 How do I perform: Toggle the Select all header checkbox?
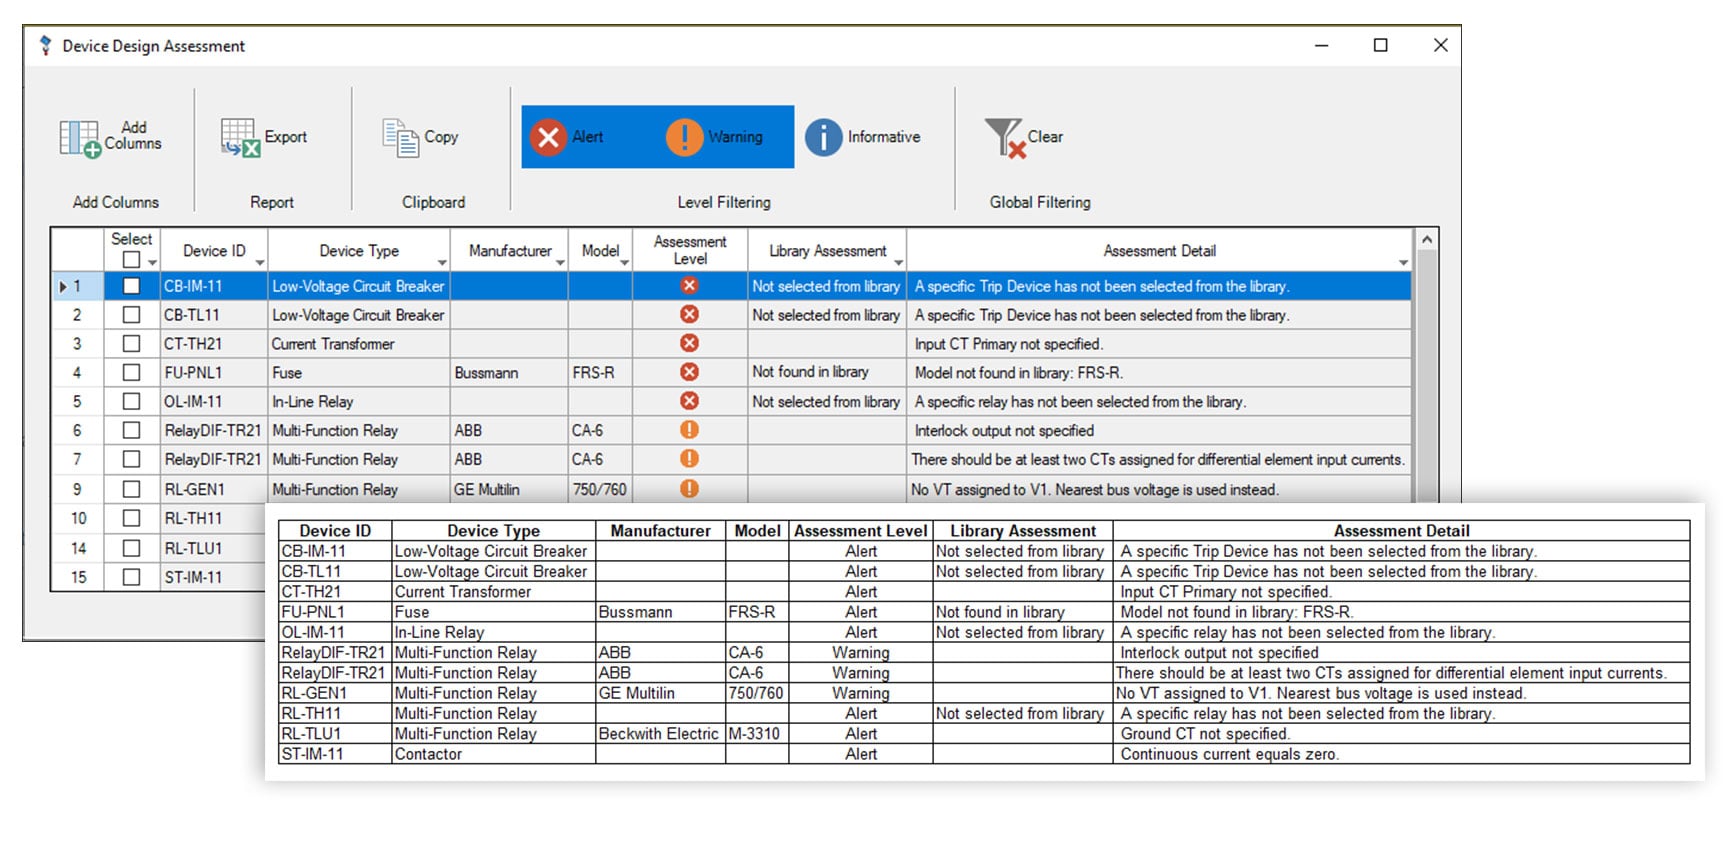[x=131, y=260]
